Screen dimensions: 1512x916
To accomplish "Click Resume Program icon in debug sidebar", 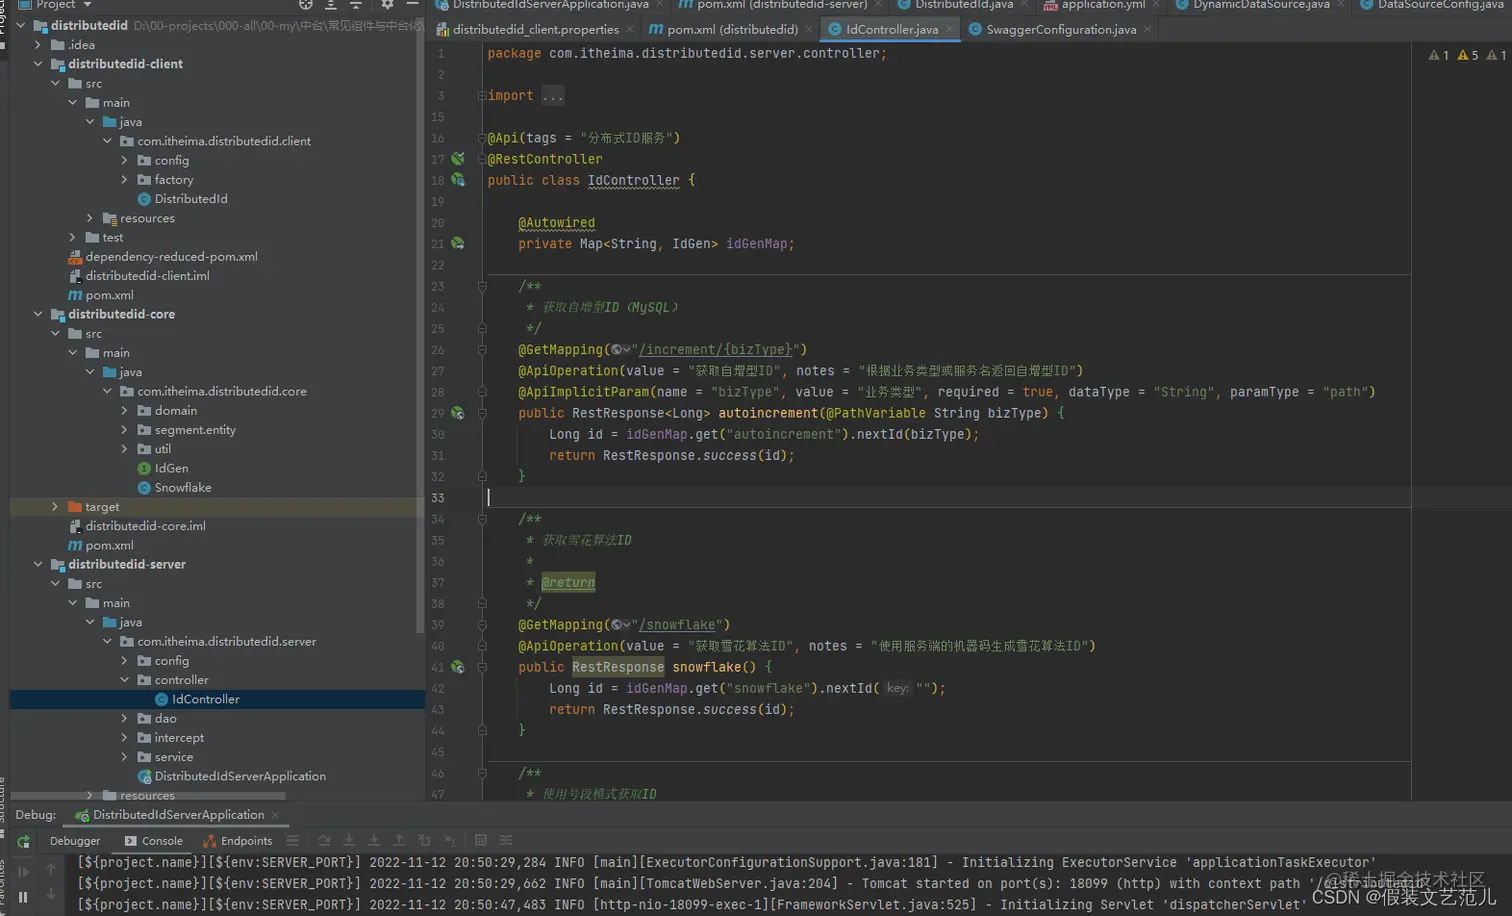I will (x=24, y=871).
